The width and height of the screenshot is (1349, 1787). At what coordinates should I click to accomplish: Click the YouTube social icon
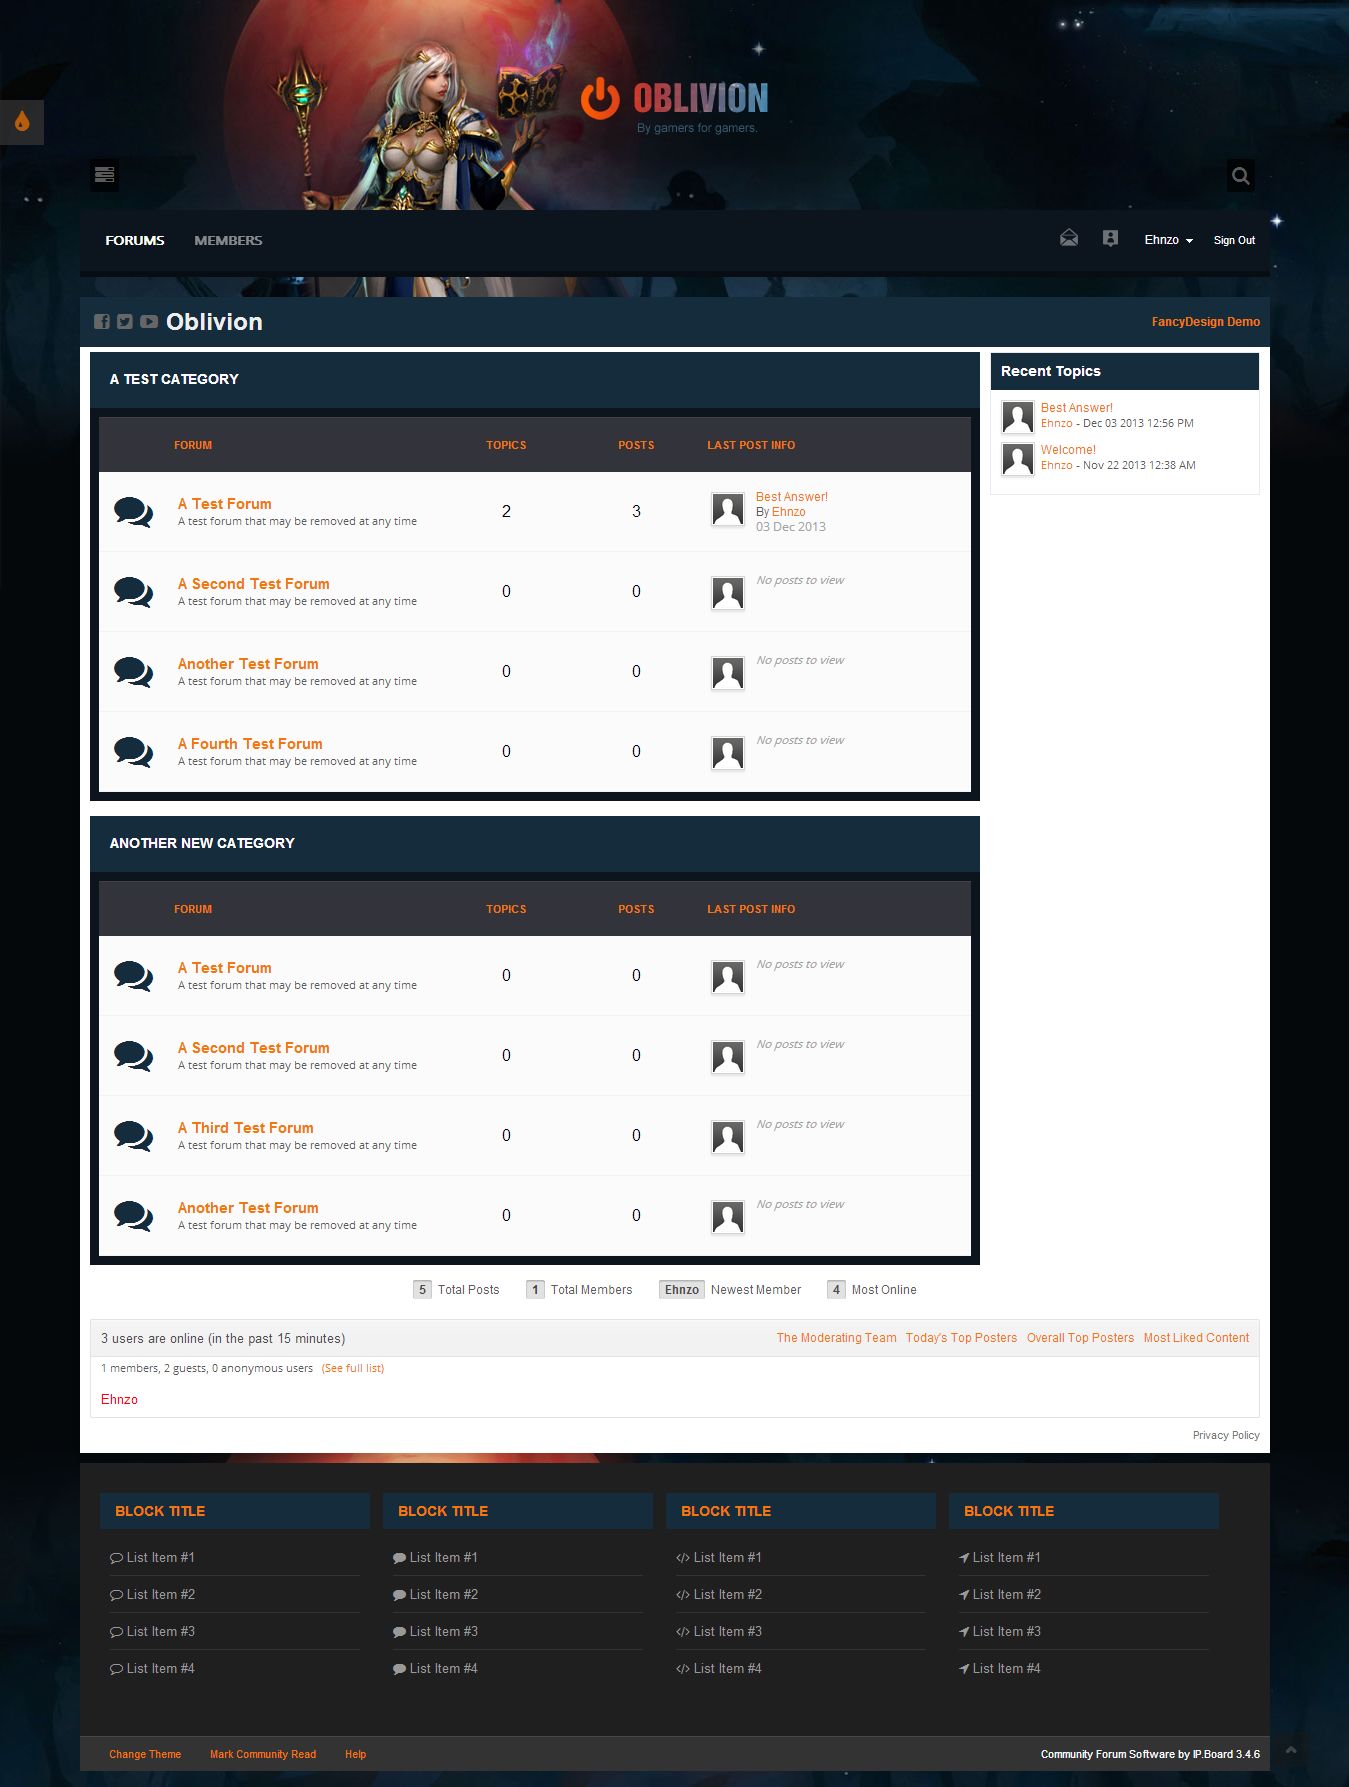point(149,322)
